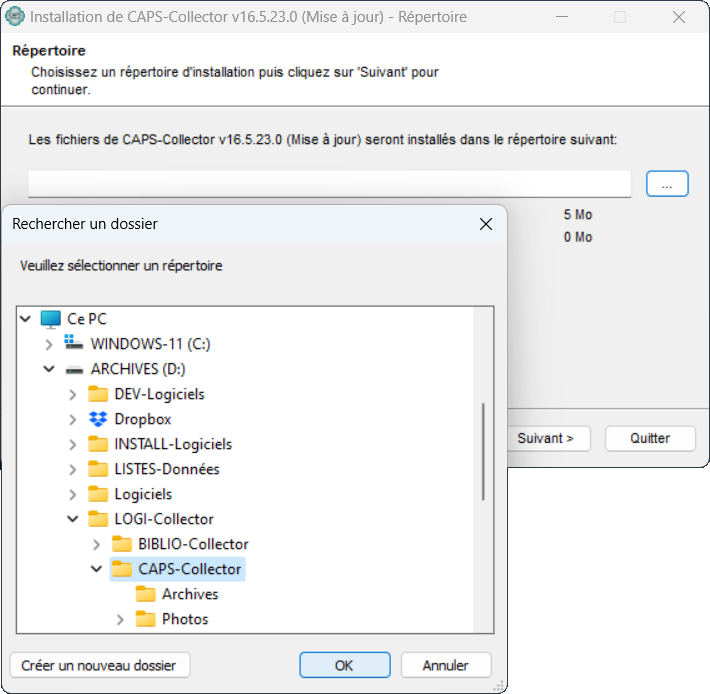Expand the INSTALL-Logiciels folder
The image size is (710, 694).
point(72,445)
